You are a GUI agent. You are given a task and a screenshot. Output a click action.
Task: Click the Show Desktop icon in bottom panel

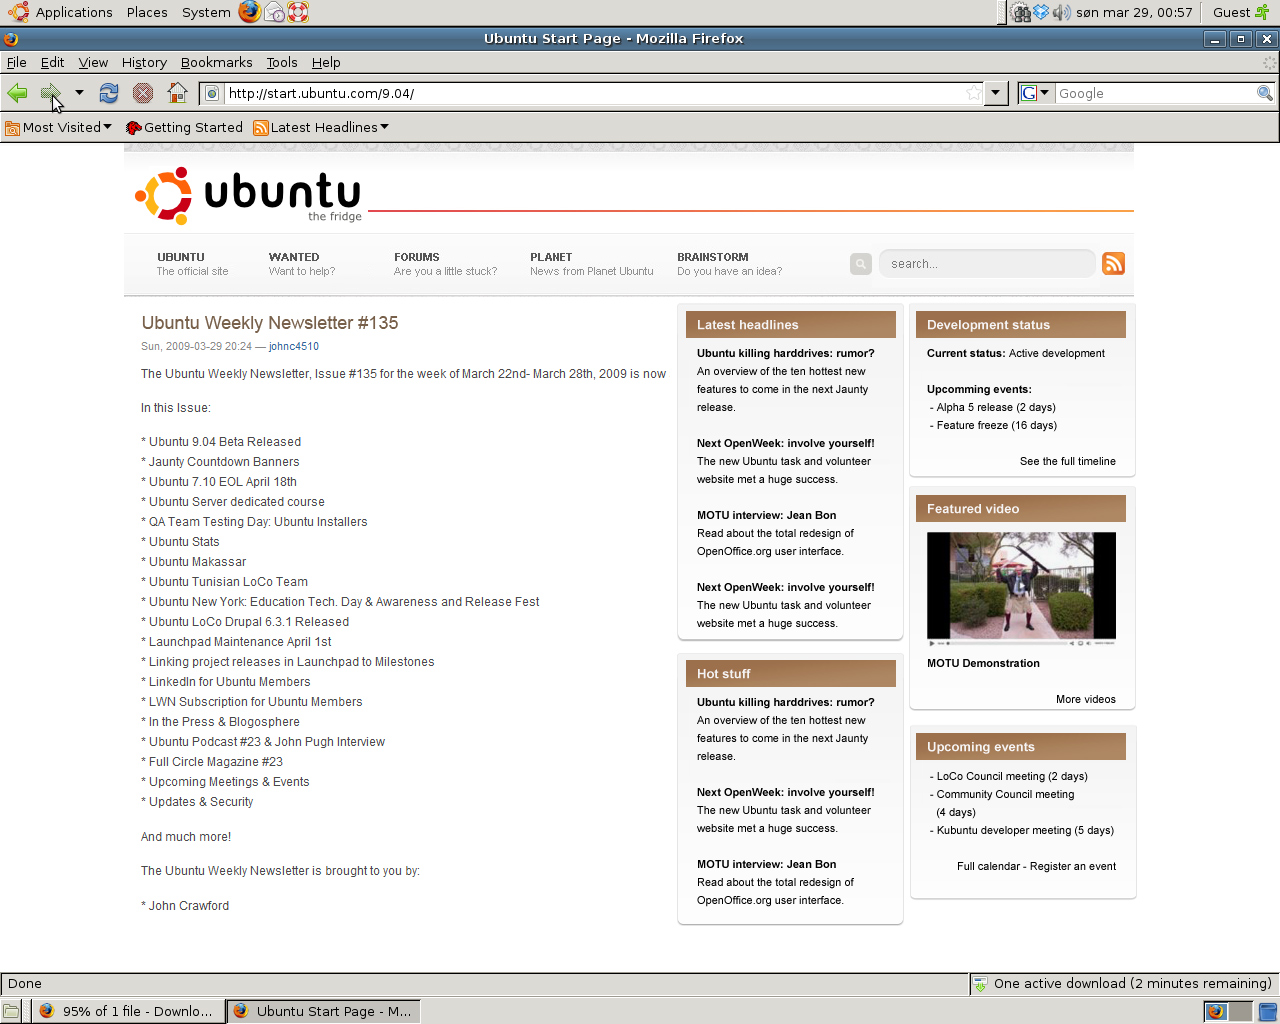click(x=11, y=1011)
